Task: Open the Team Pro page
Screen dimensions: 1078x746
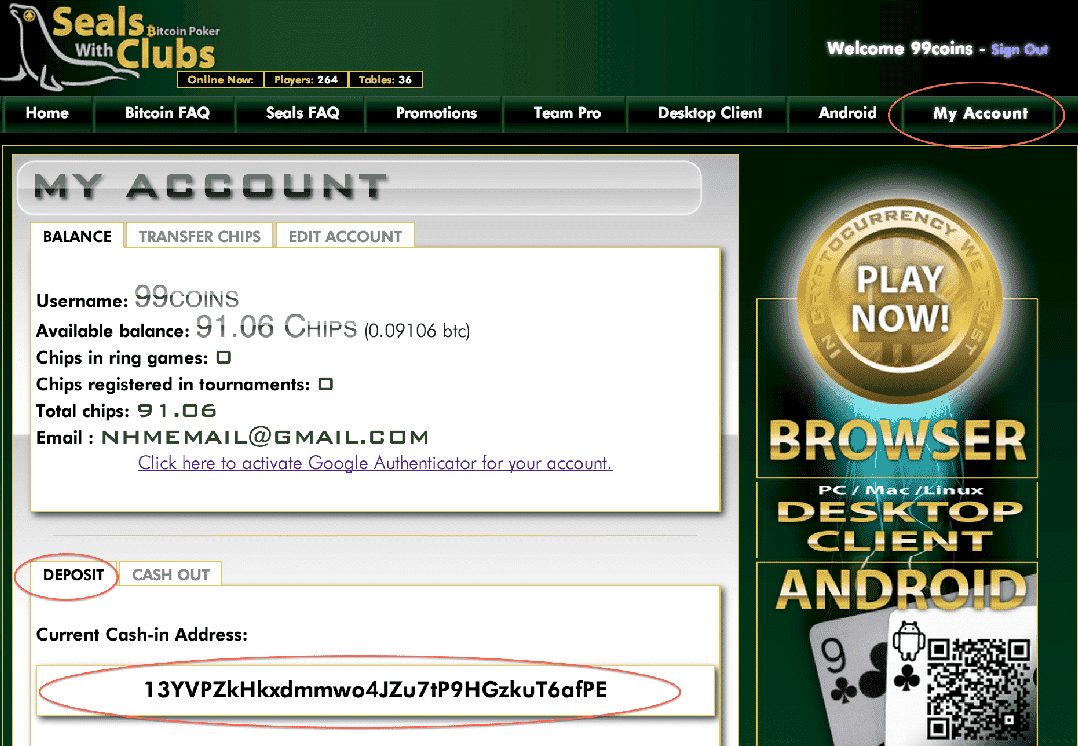Action: tap(567, 113)
